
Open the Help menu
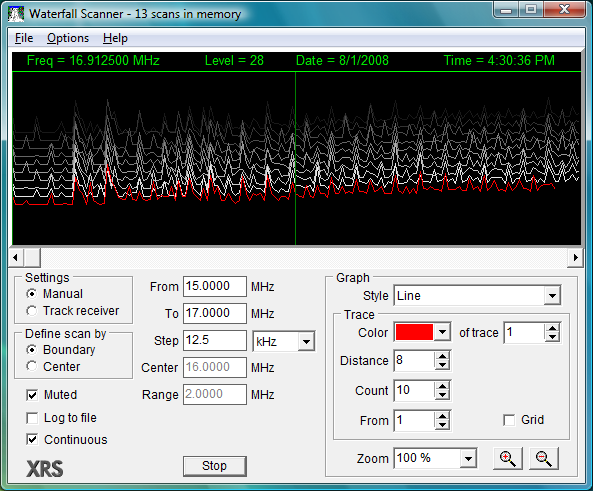[115, 38]
